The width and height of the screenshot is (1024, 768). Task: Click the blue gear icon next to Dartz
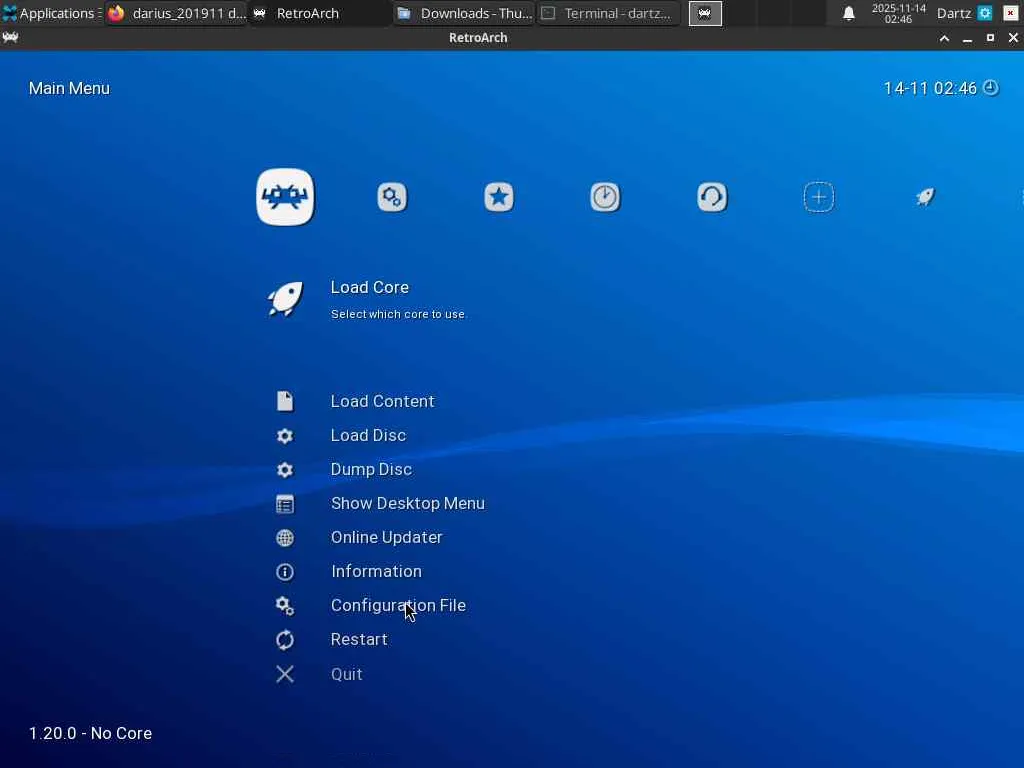click(x=985, y=13)
